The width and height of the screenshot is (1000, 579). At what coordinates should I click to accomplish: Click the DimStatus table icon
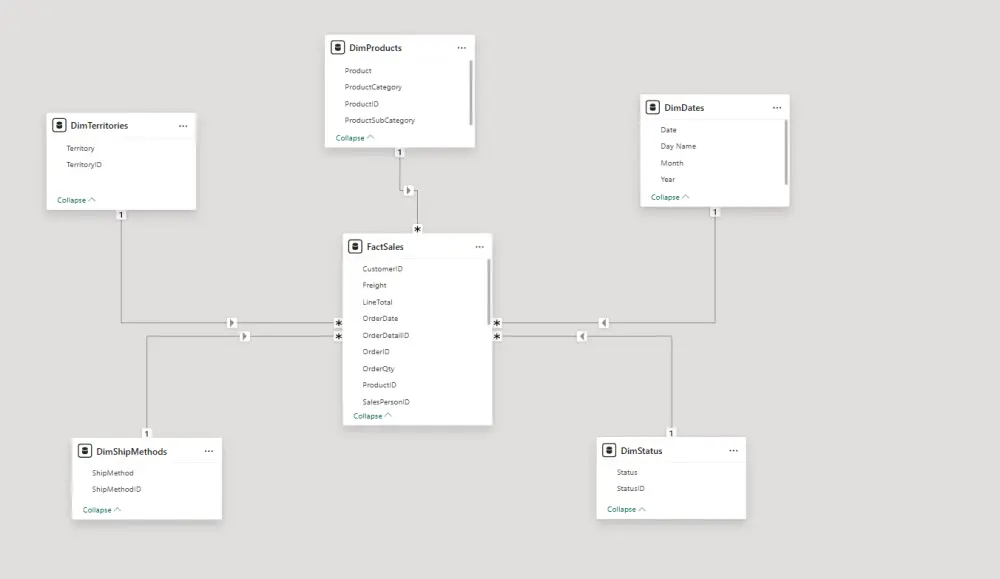click(609, 451)
